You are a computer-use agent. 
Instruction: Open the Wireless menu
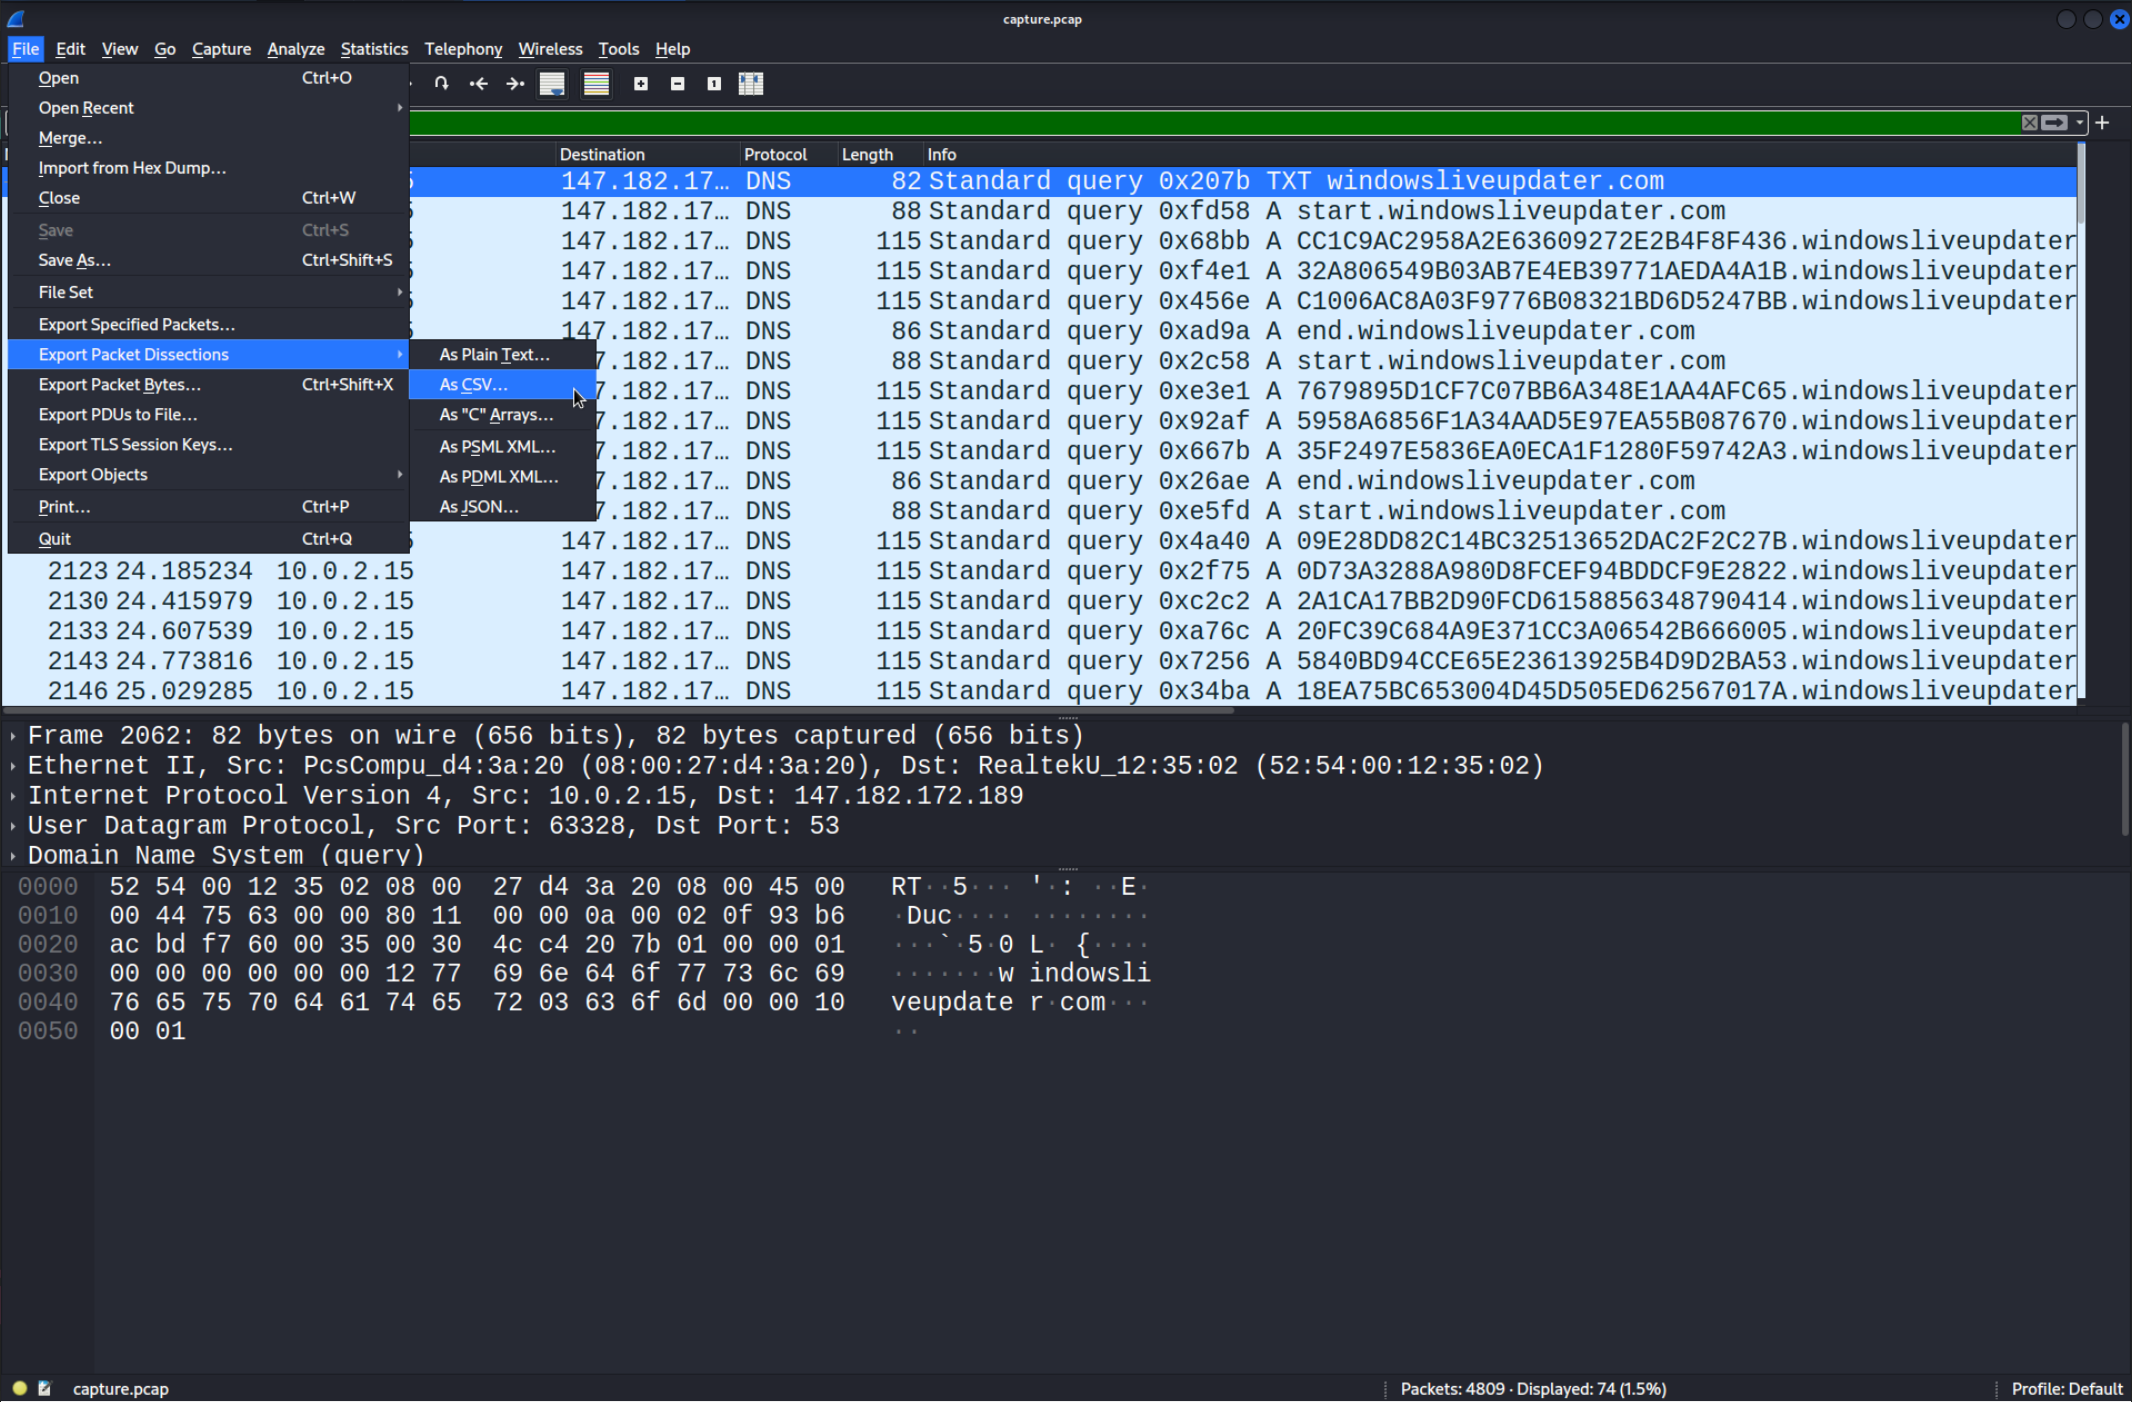pyautogui.click(x=550, y=48)
